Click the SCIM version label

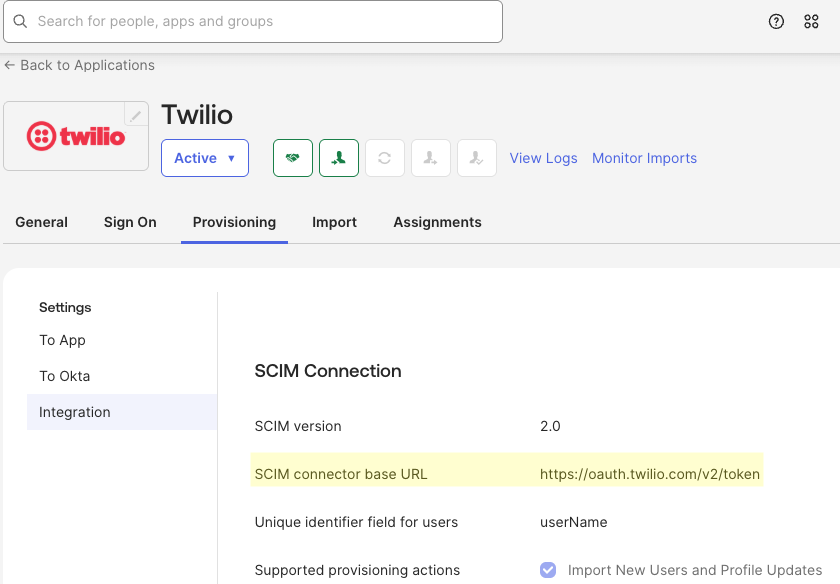(298, 426)
